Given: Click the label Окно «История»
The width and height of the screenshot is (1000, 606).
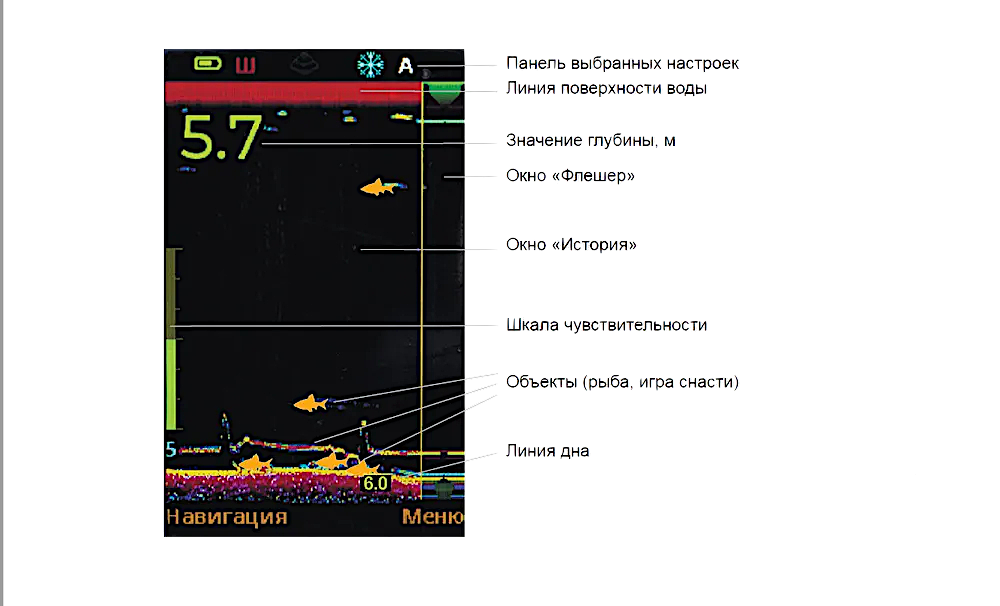Looking at the screenshot, I should [x=572, y=245].
